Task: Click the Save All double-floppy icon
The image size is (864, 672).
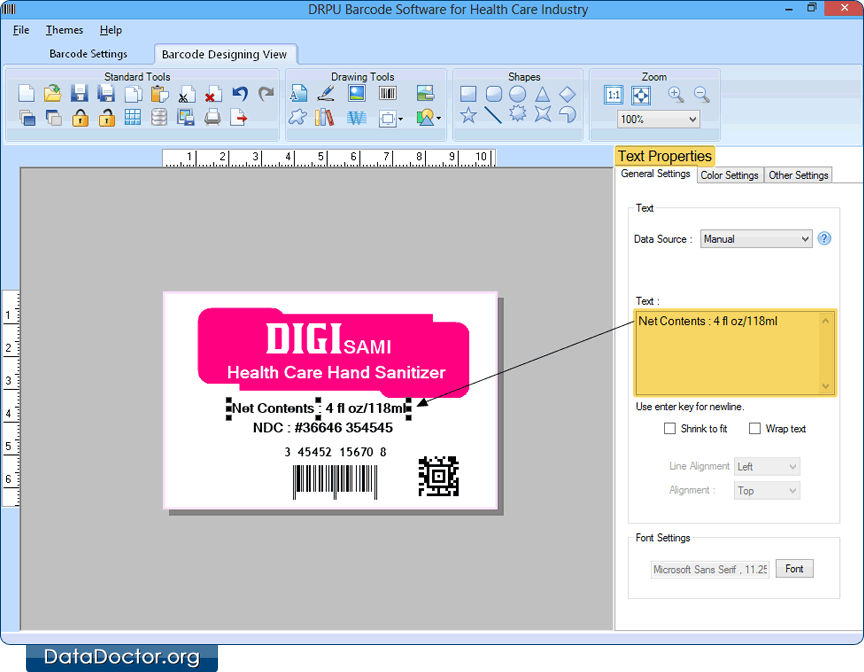Action: click(106, 94)
